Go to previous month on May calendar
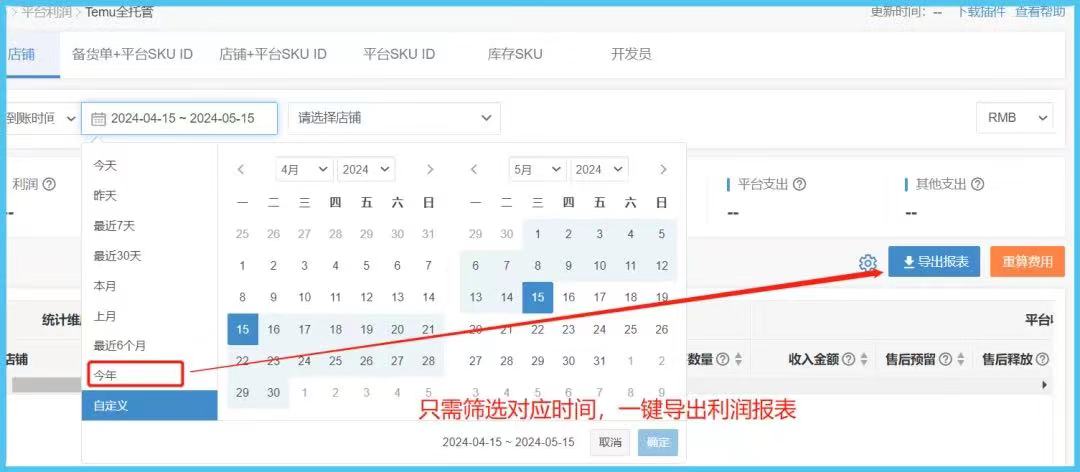The height and width of the screenshot is (472, 1080). (475, 170)
